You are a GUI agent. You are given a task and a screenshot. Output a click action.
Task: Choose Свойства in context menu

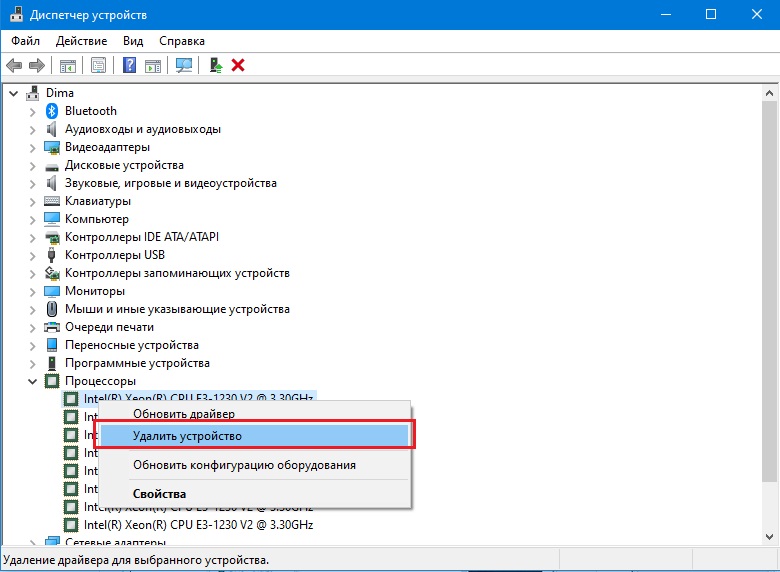click(255, 494)
